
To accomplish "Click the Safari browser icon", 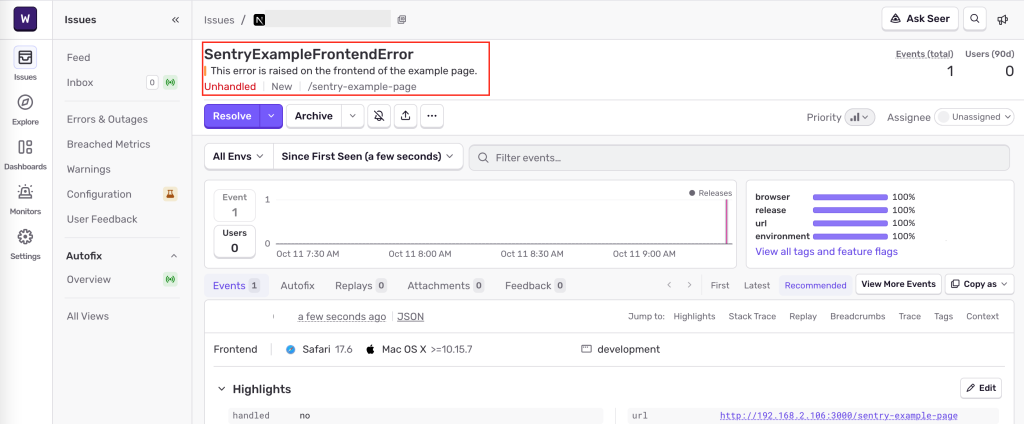I will point(291,350).
